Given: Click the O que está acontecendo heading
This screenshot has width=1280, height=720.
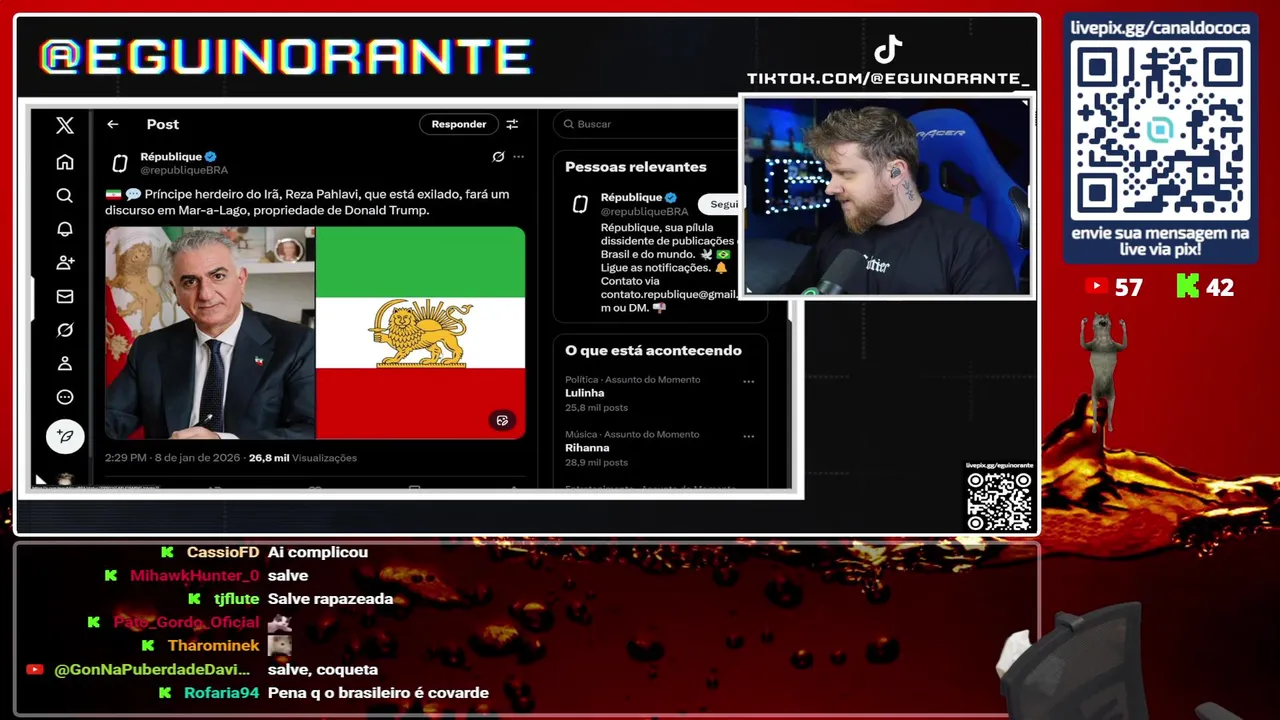Looking at the screenshot, I should (x=653, y=351).
